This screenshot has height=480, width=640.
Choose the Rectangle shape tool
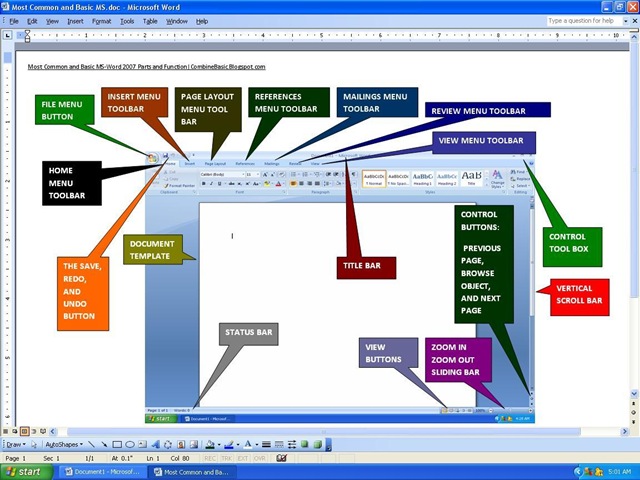117,444
